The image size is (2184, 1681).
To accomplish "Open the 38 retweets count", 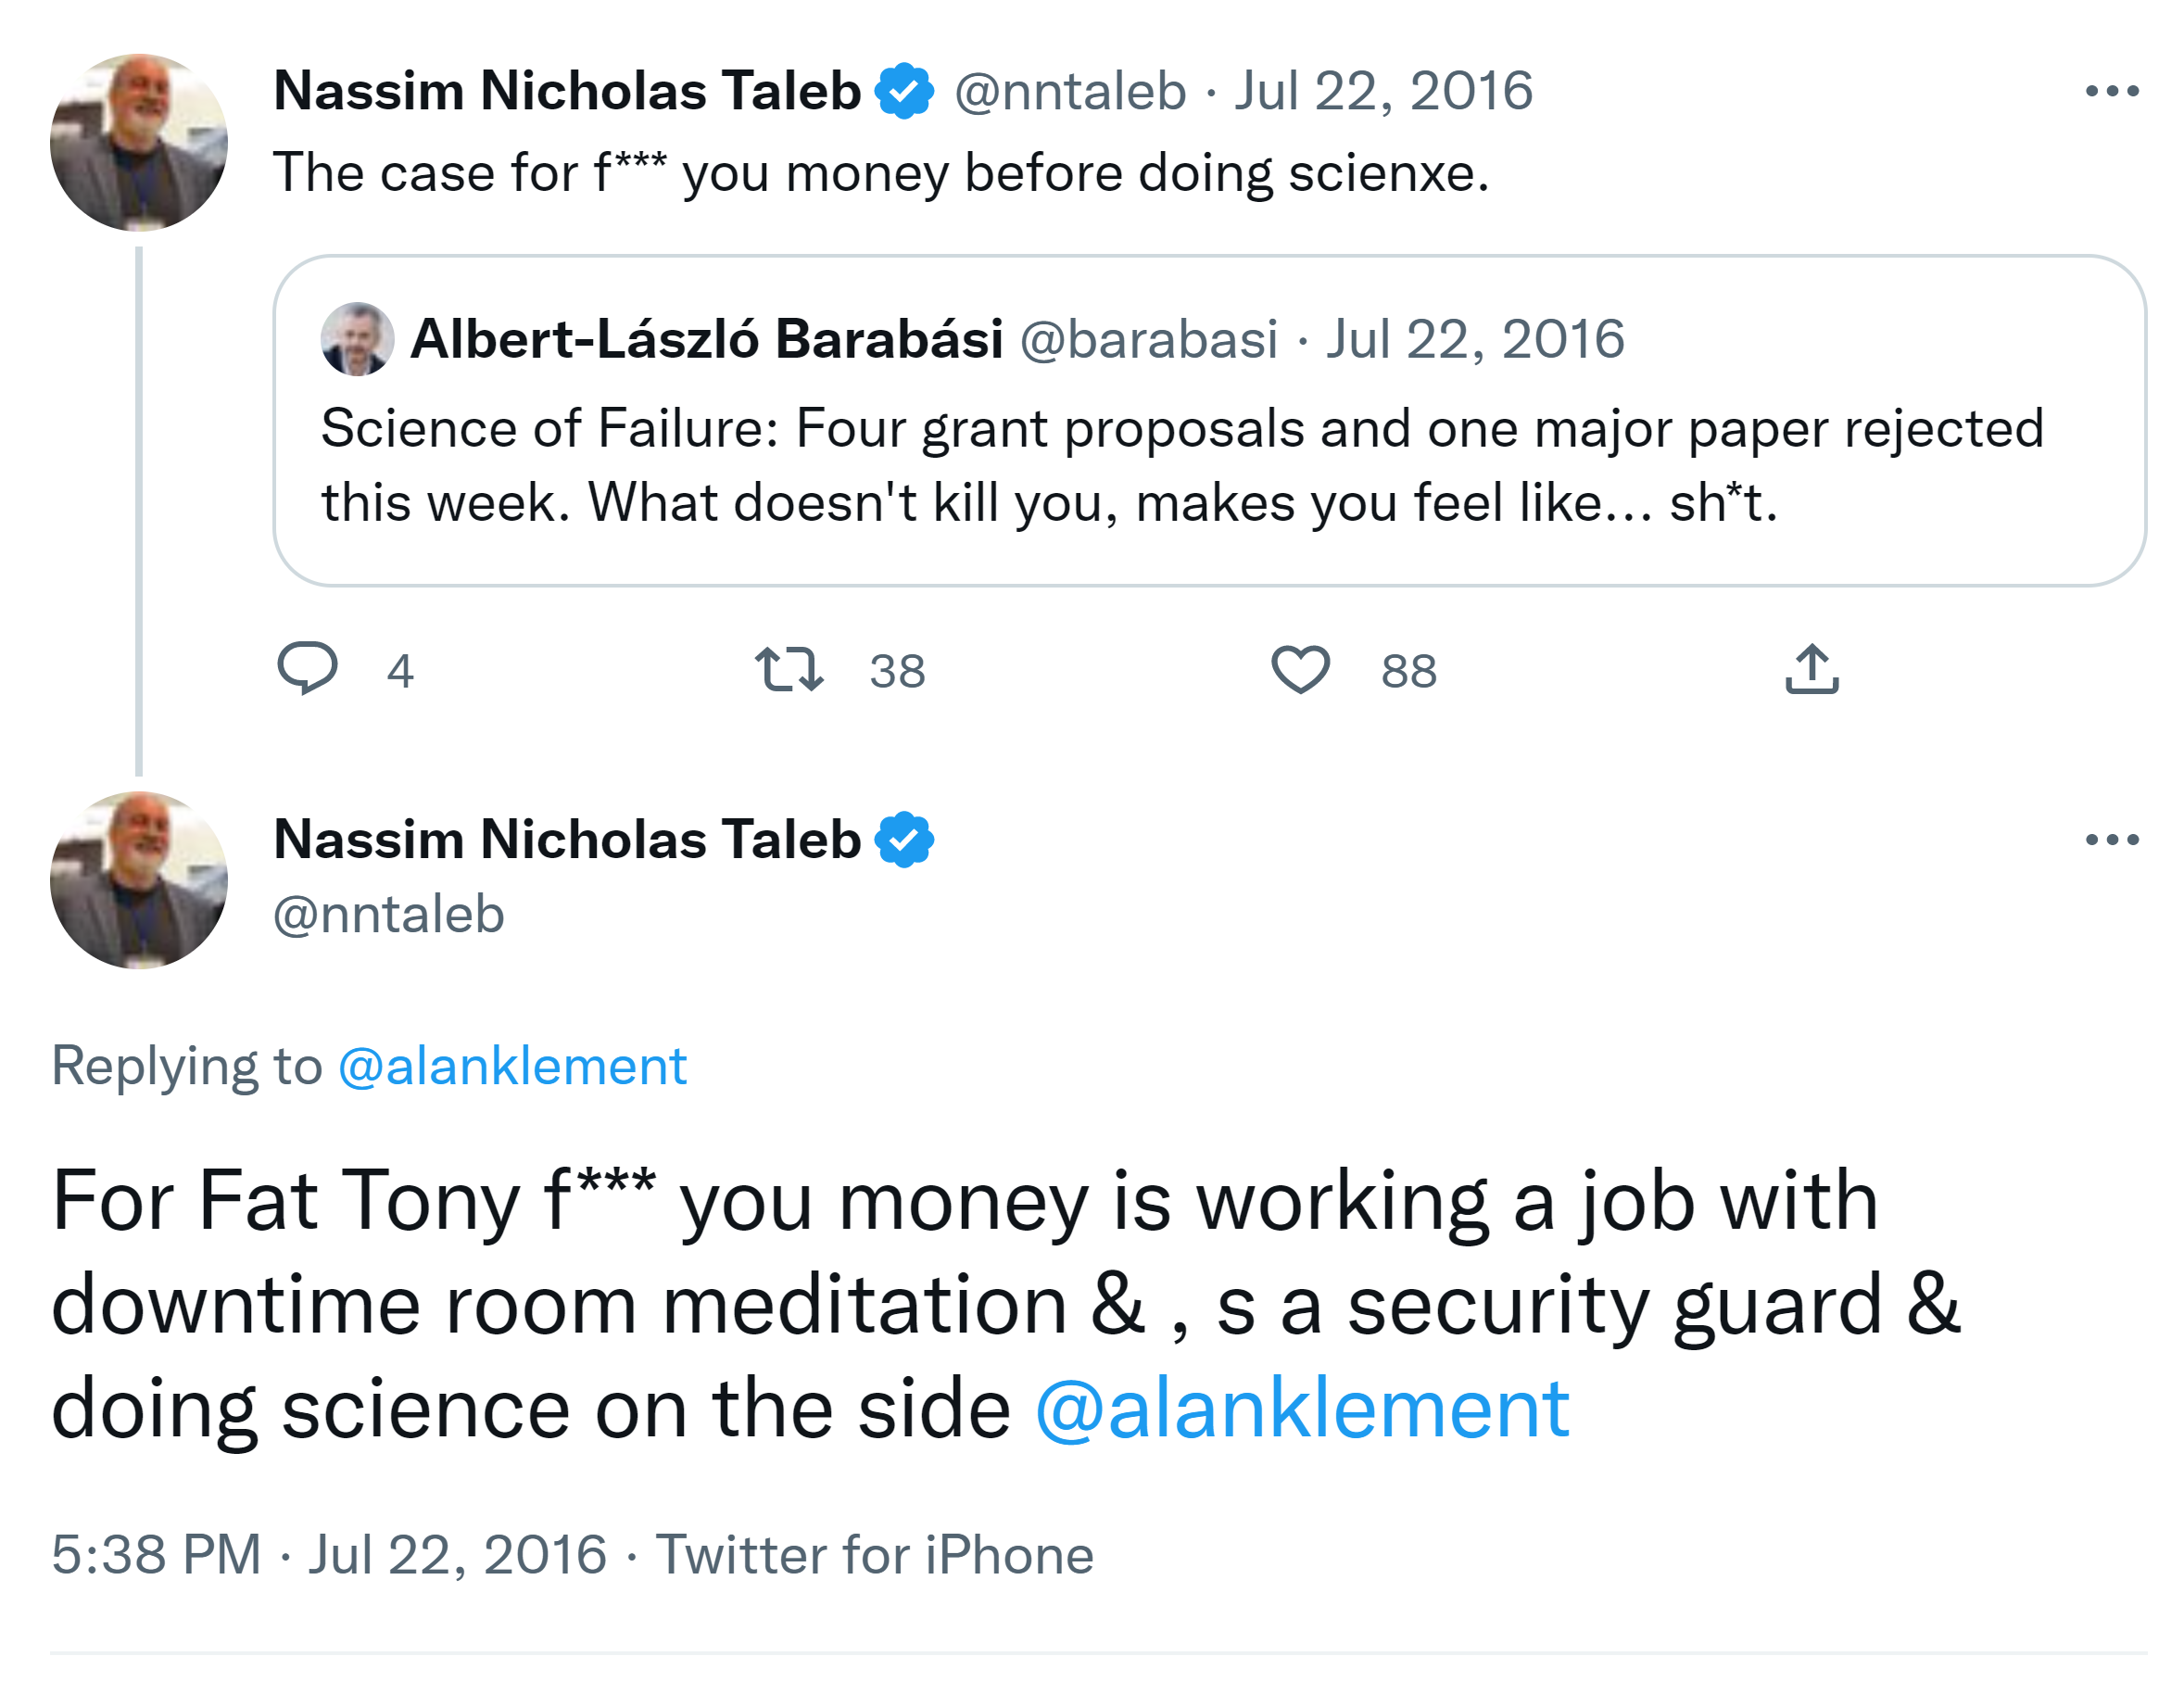I will pyautogui.click(x=897, y=671).
